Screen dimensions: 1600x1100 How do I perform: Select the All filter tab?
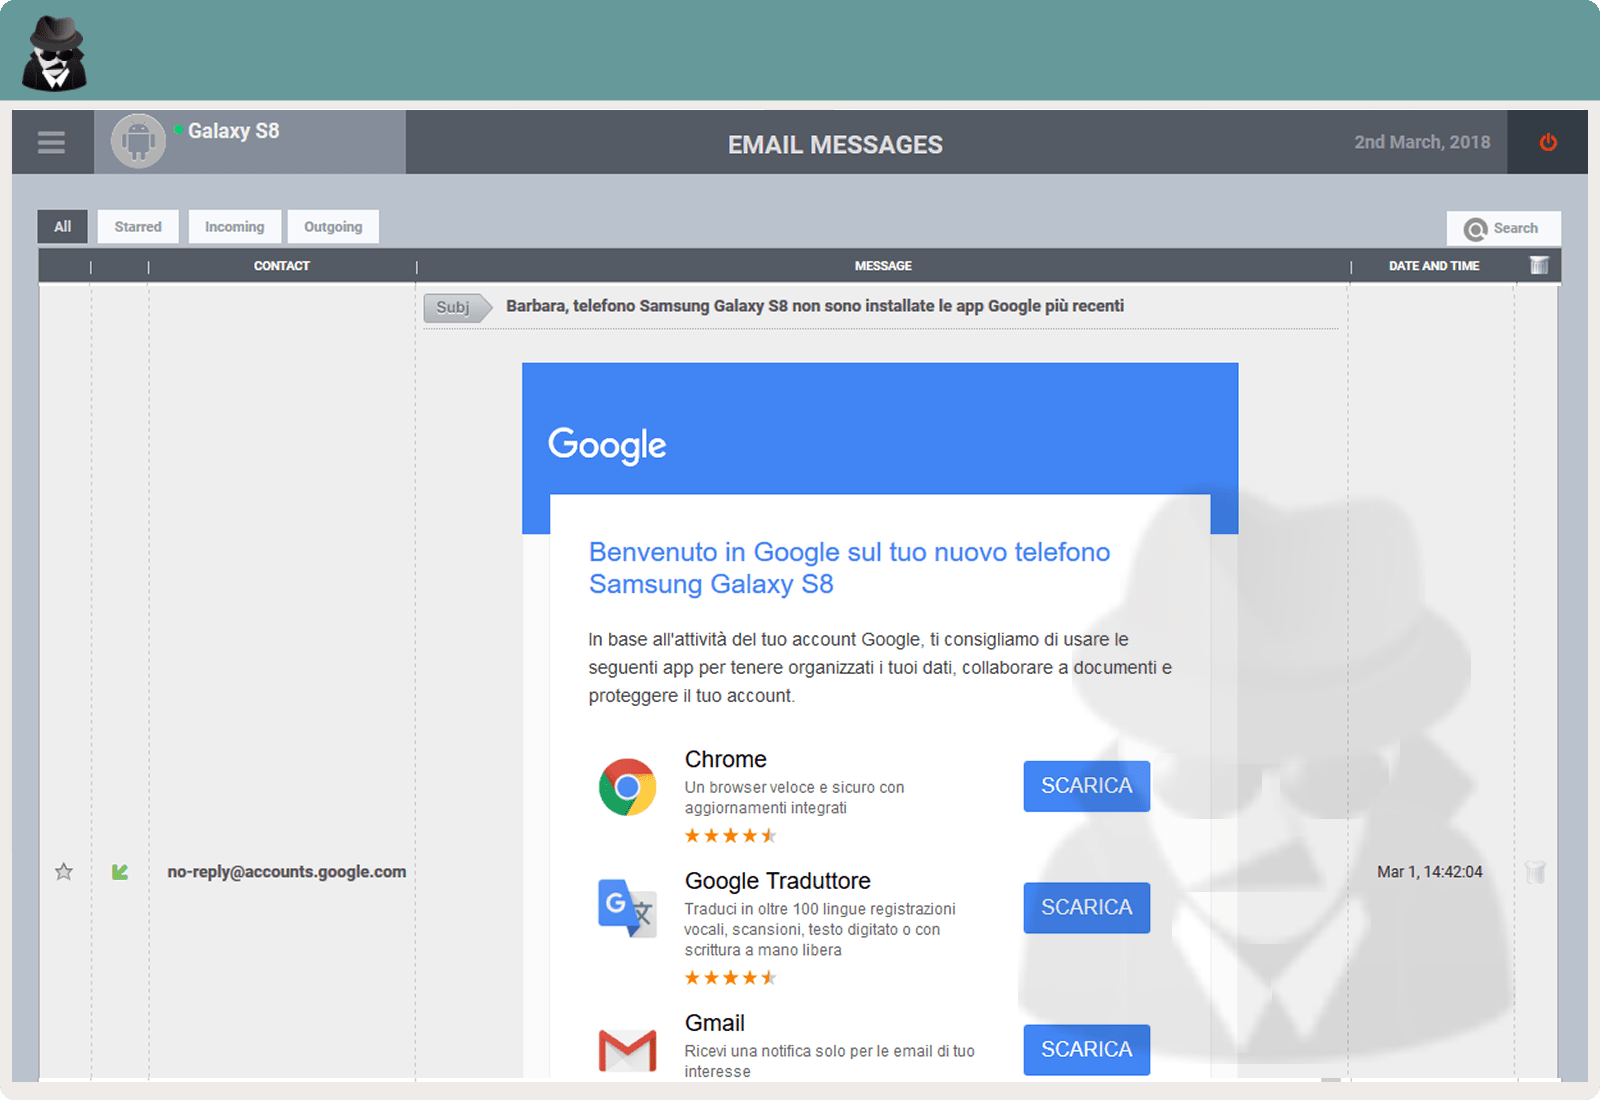tap(63, 227)
